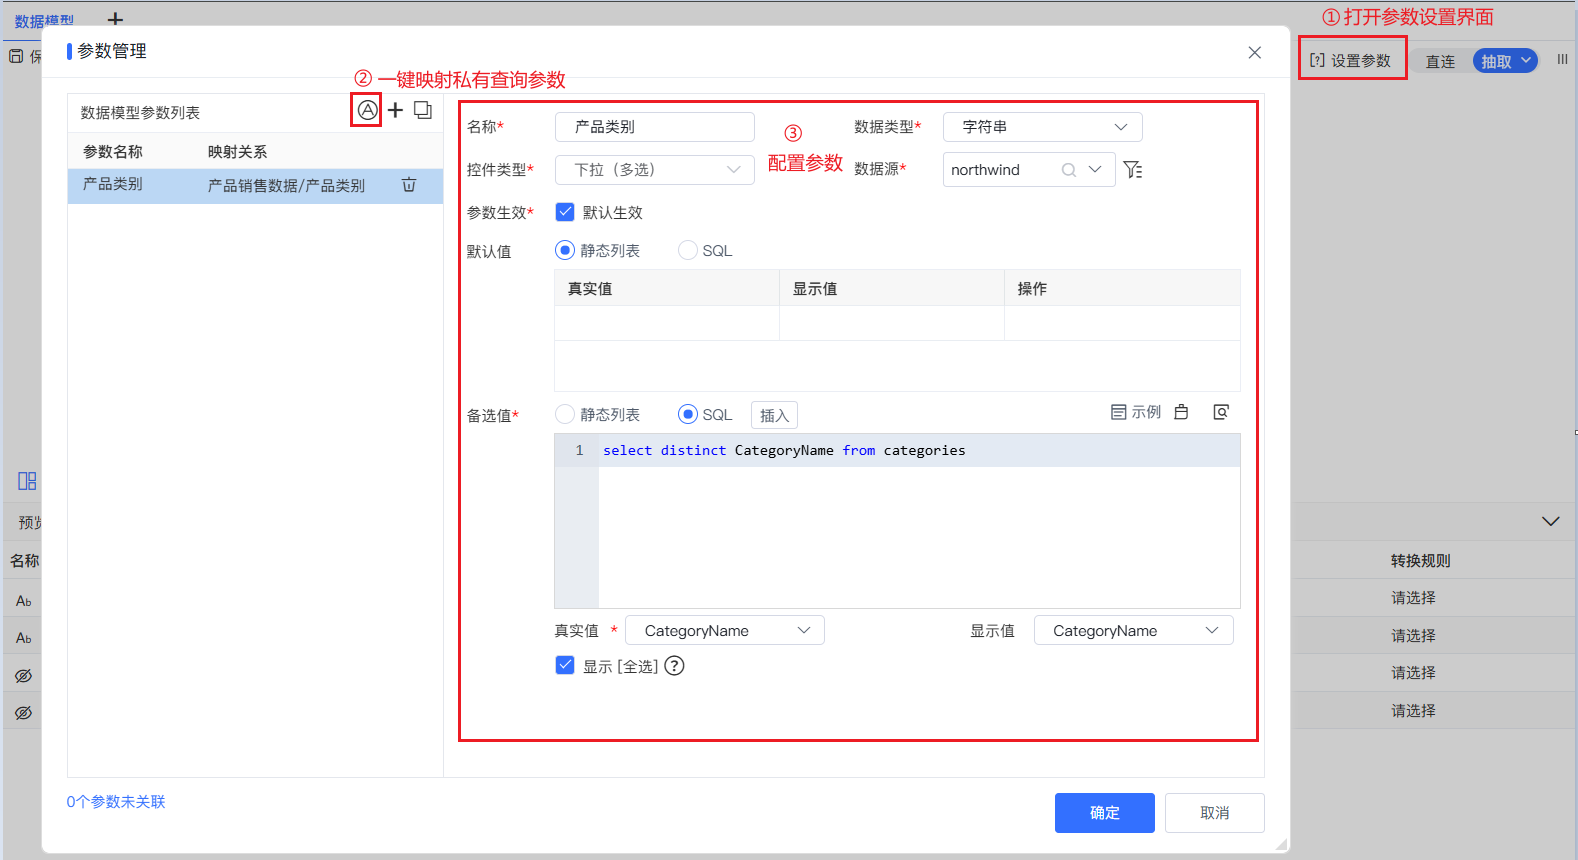Image resolution: width=1578 pixels, height=860 pixels.
Task: Click the copy parameter icon in list header
Action: point(423,110)
